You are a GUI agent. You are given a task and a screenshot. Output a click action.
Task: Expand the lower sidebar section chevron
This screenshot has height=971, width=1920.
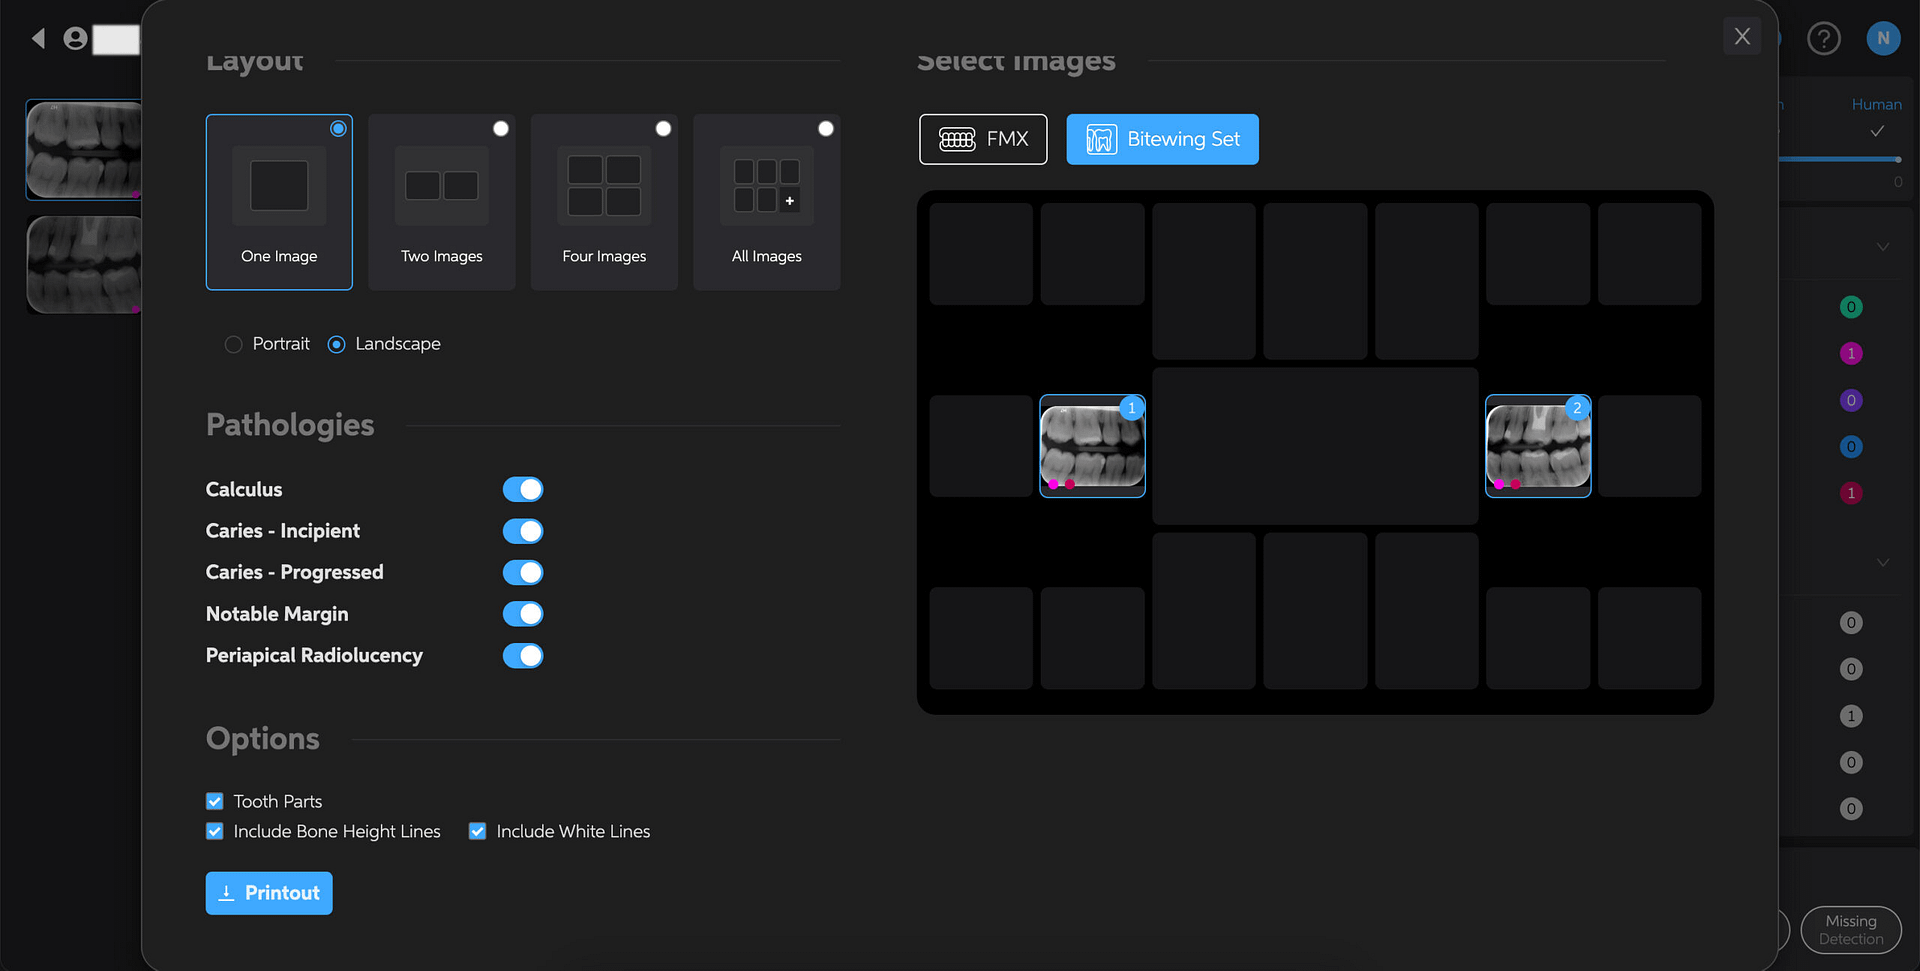click(x=1883, y=562)
